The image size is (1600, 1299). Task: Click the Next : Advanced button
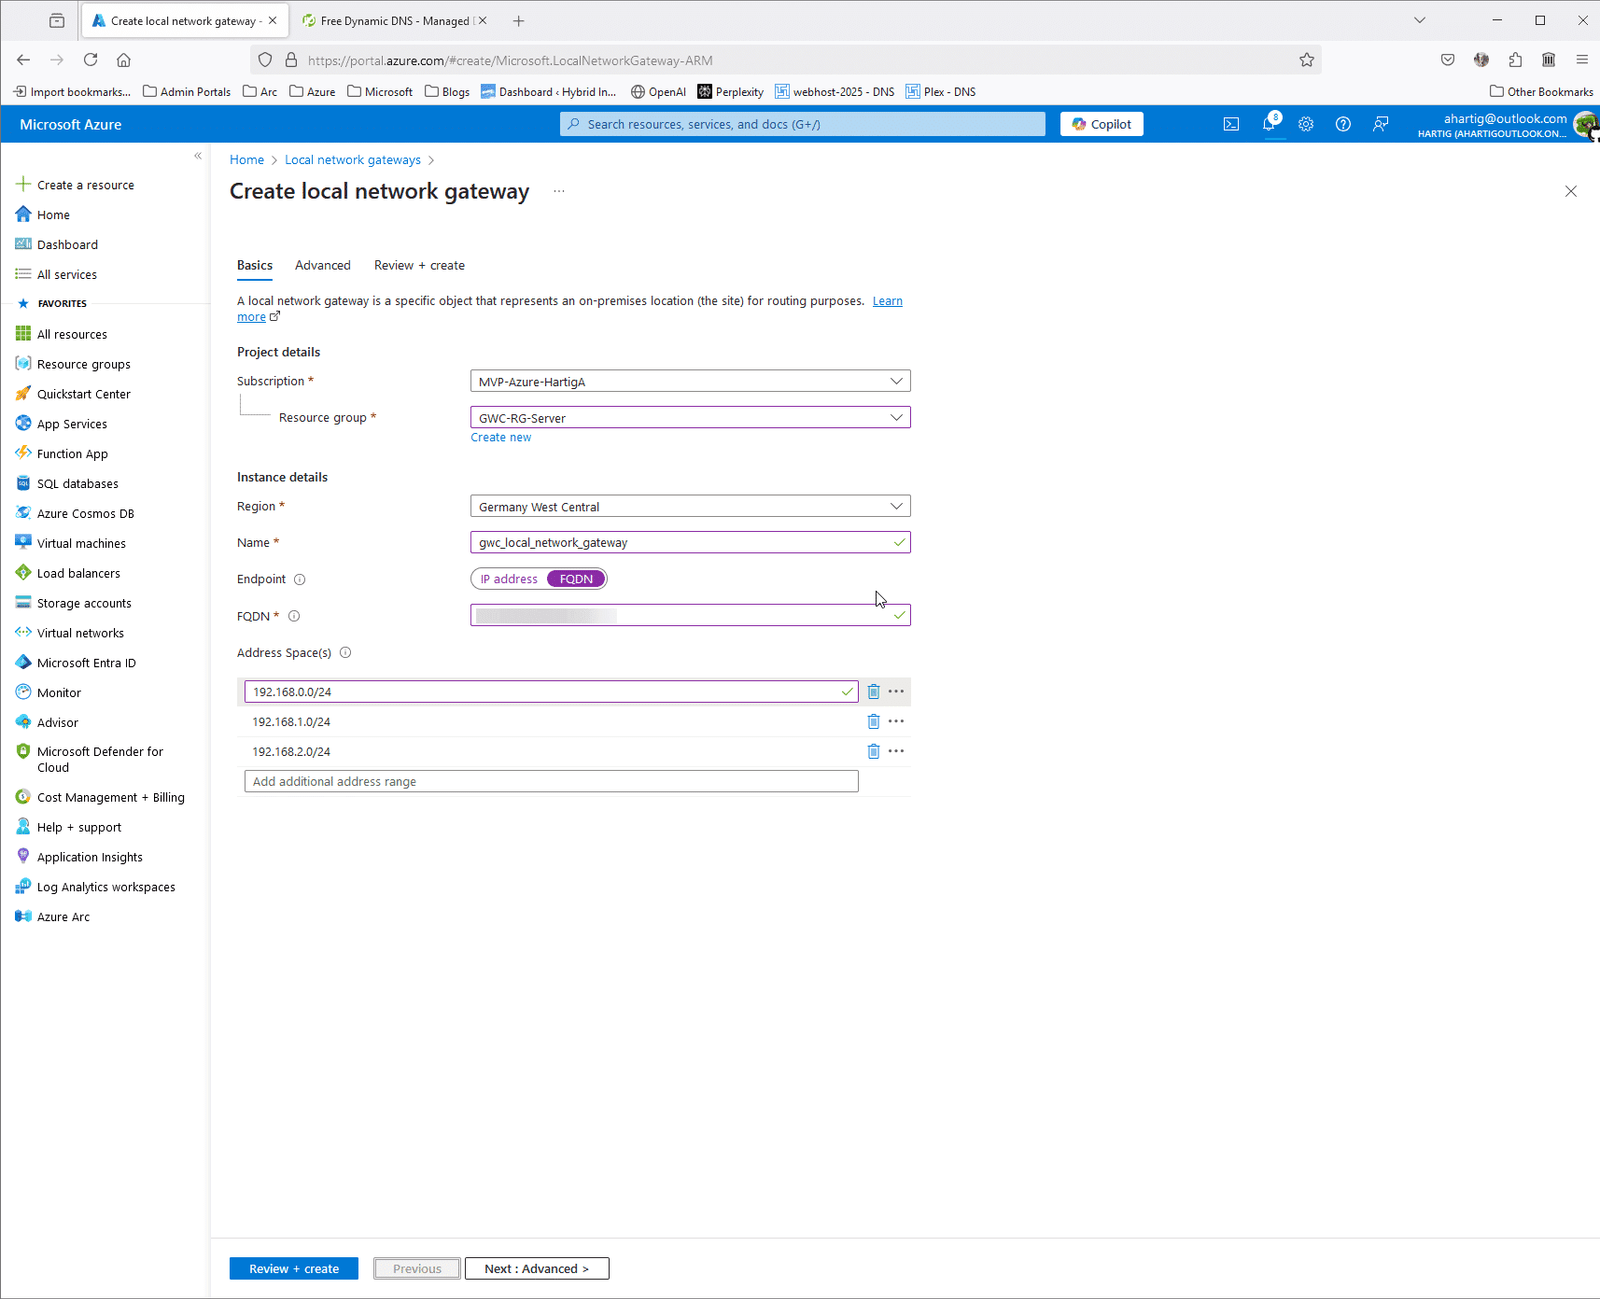click(537, 1268)
